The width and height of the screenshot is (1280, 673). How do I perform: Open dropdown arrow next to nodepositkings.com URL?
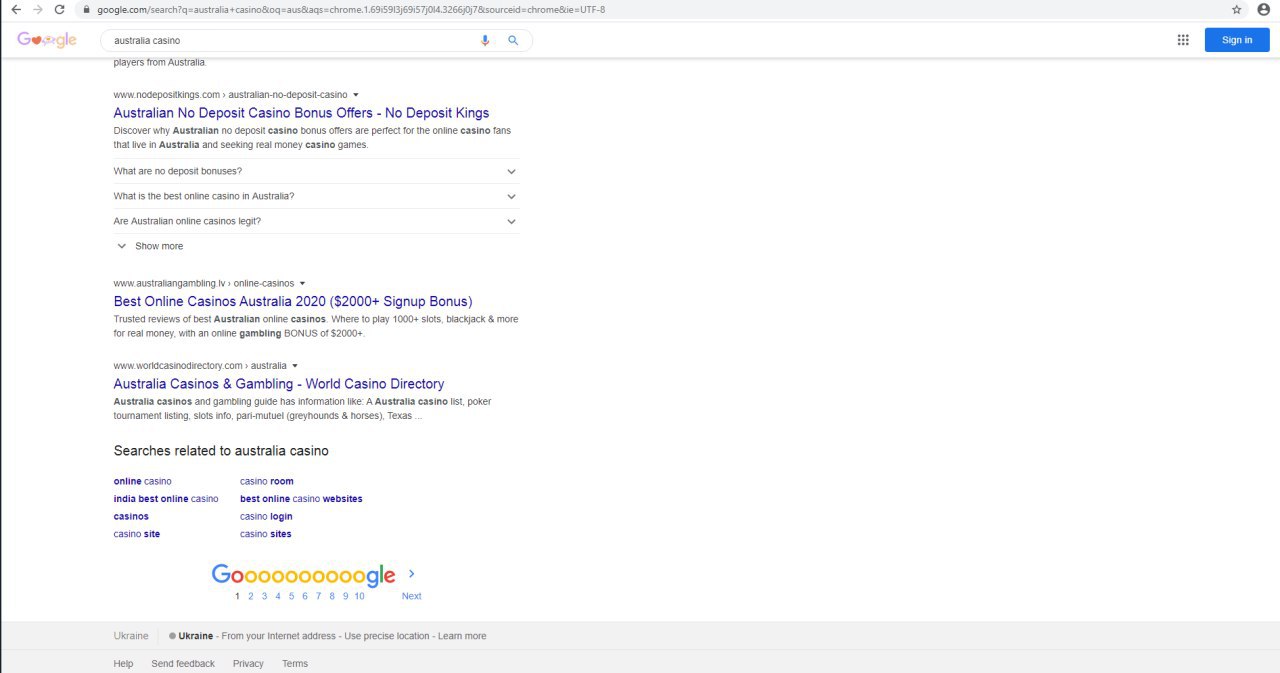point(356,95)
